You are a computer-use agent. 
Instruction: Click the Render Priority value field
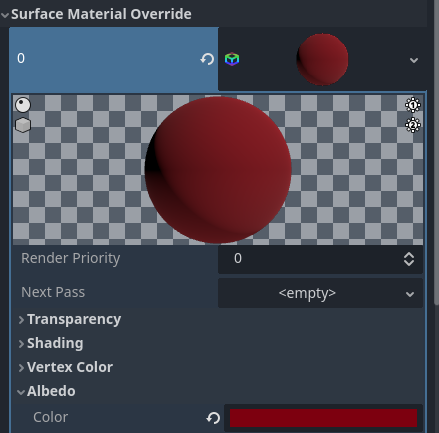[x=320, y=259]
